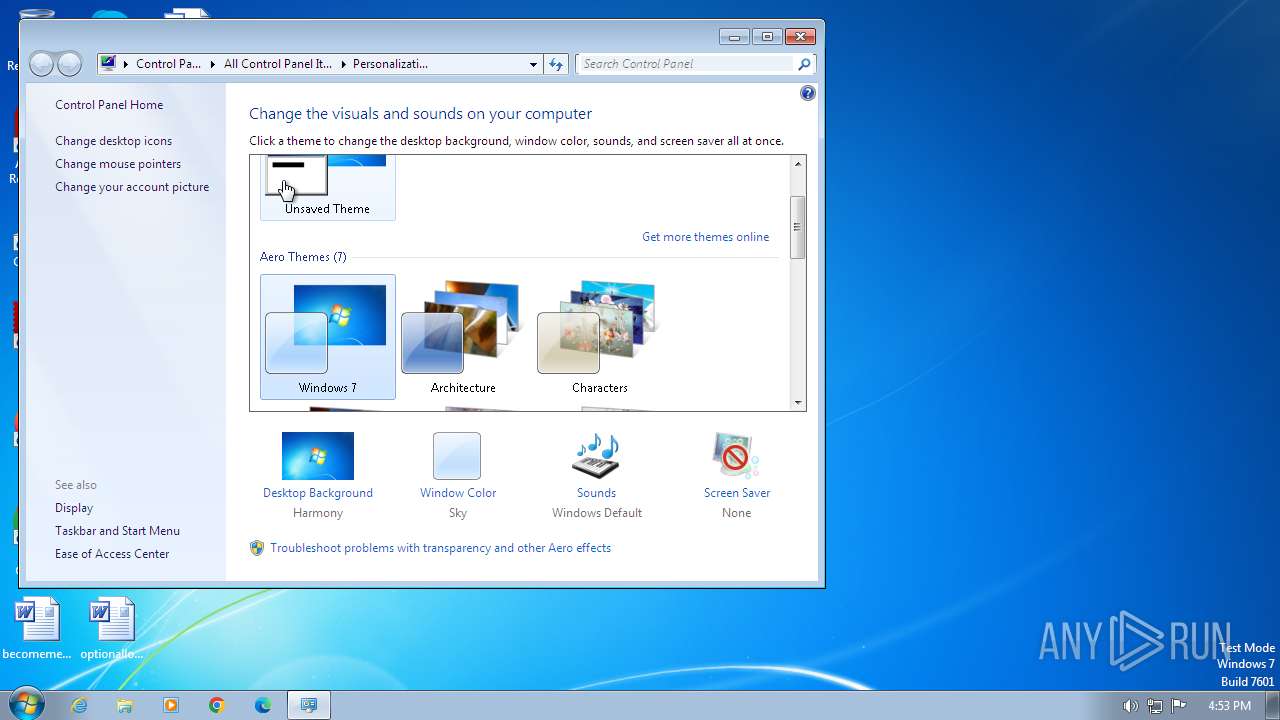This screenshot has height=720, width=1280.
Task: Click the Control Pa... breadcrumb segment
Action: click(x=168, y=64)
